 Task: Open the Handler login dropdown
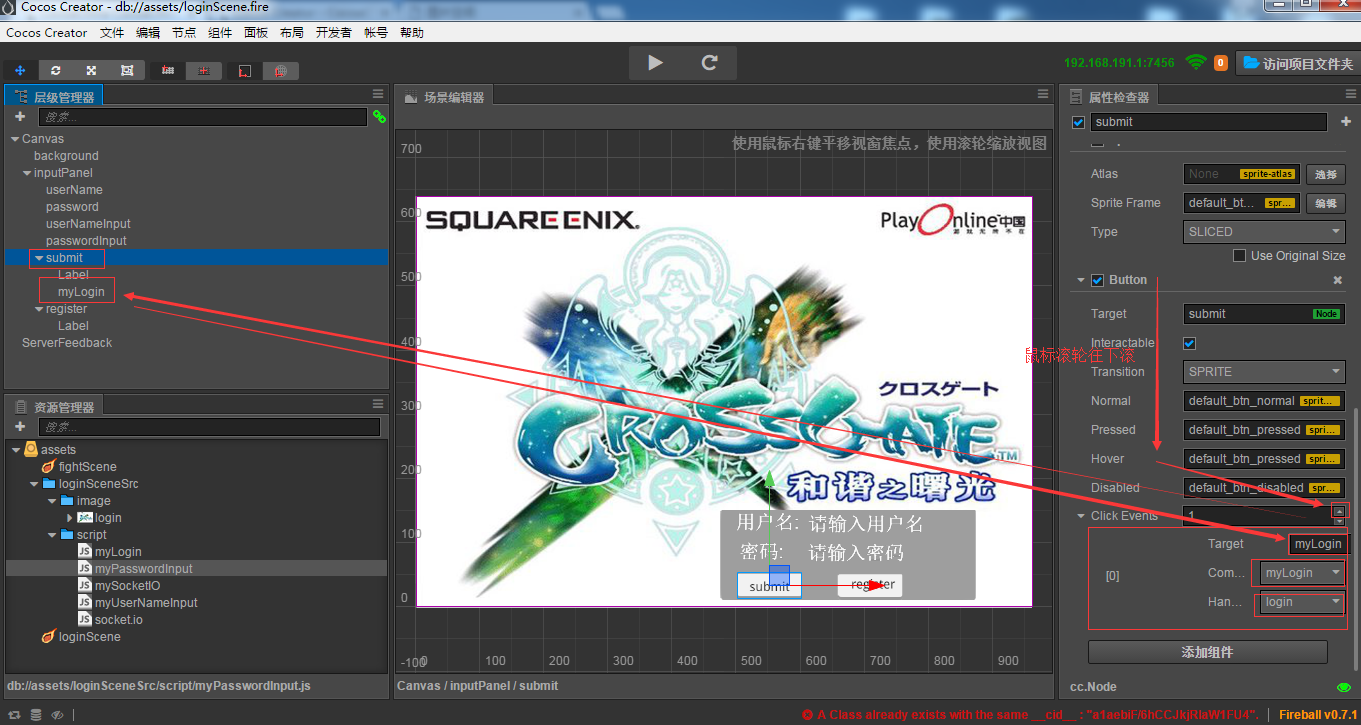1301,602
